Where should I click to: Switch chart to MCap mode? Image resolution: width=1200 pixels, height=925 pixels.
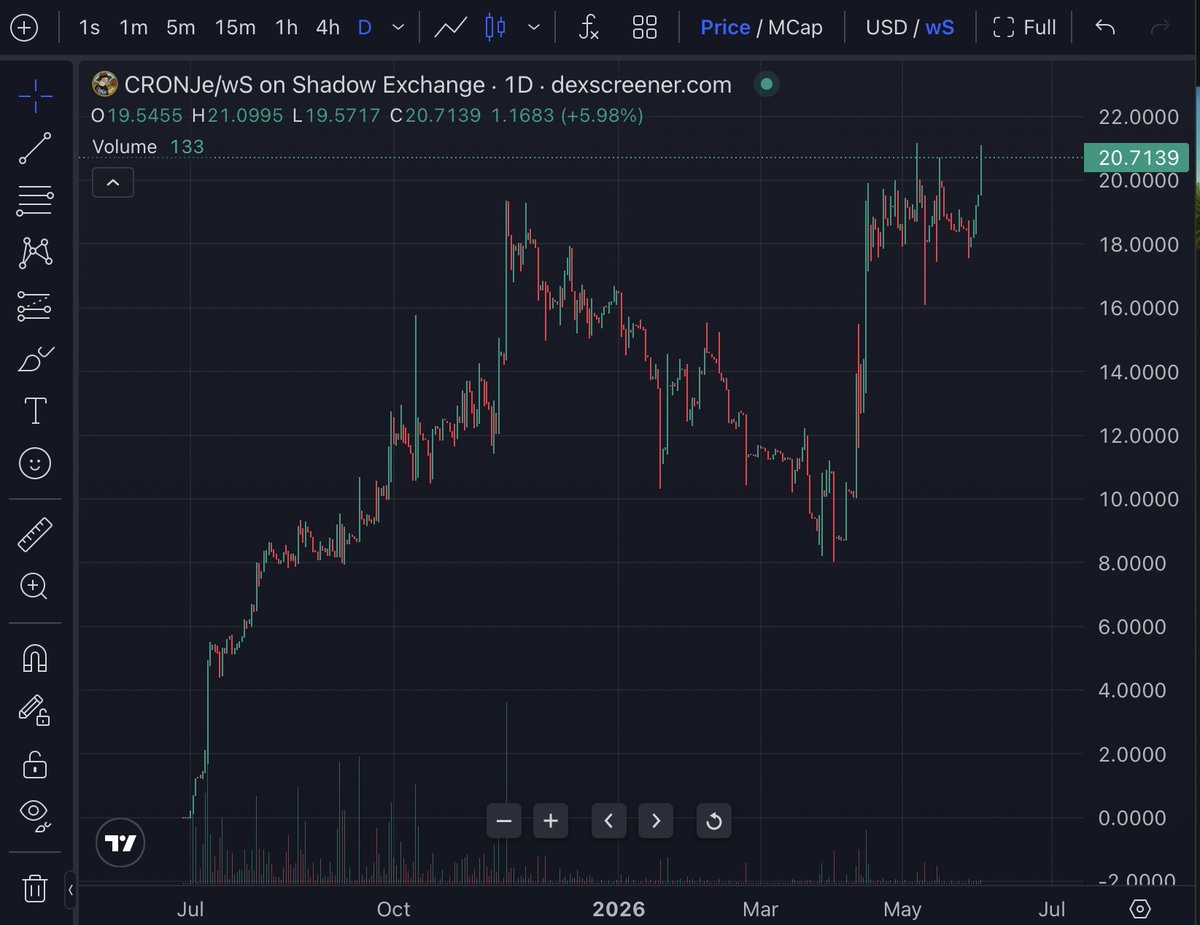coord(795,28)
